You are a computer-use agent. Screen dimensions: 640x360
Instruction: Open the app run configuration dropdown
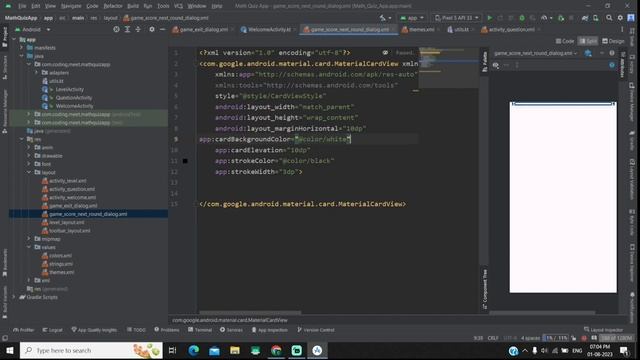point(412,18)
